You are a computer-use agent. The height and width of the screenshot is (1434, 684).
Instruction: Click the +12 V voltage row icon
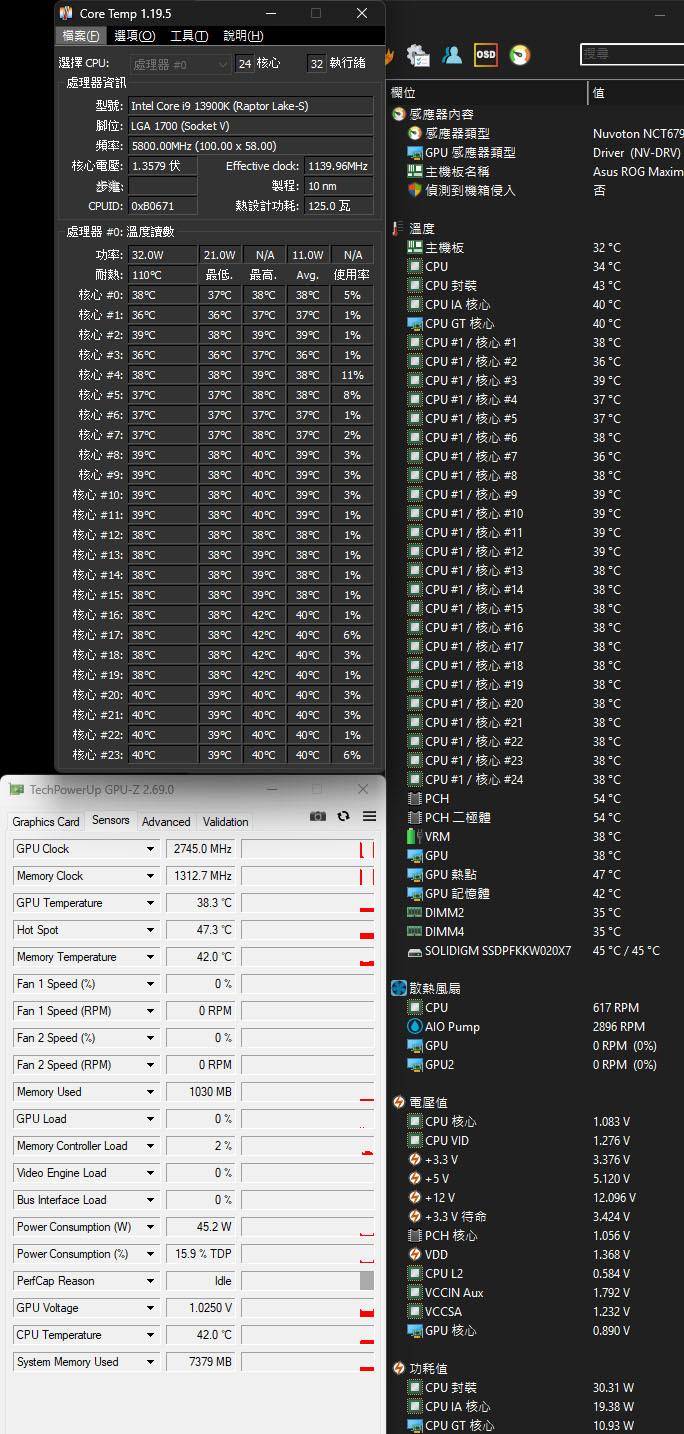(x=415, y=1198)
